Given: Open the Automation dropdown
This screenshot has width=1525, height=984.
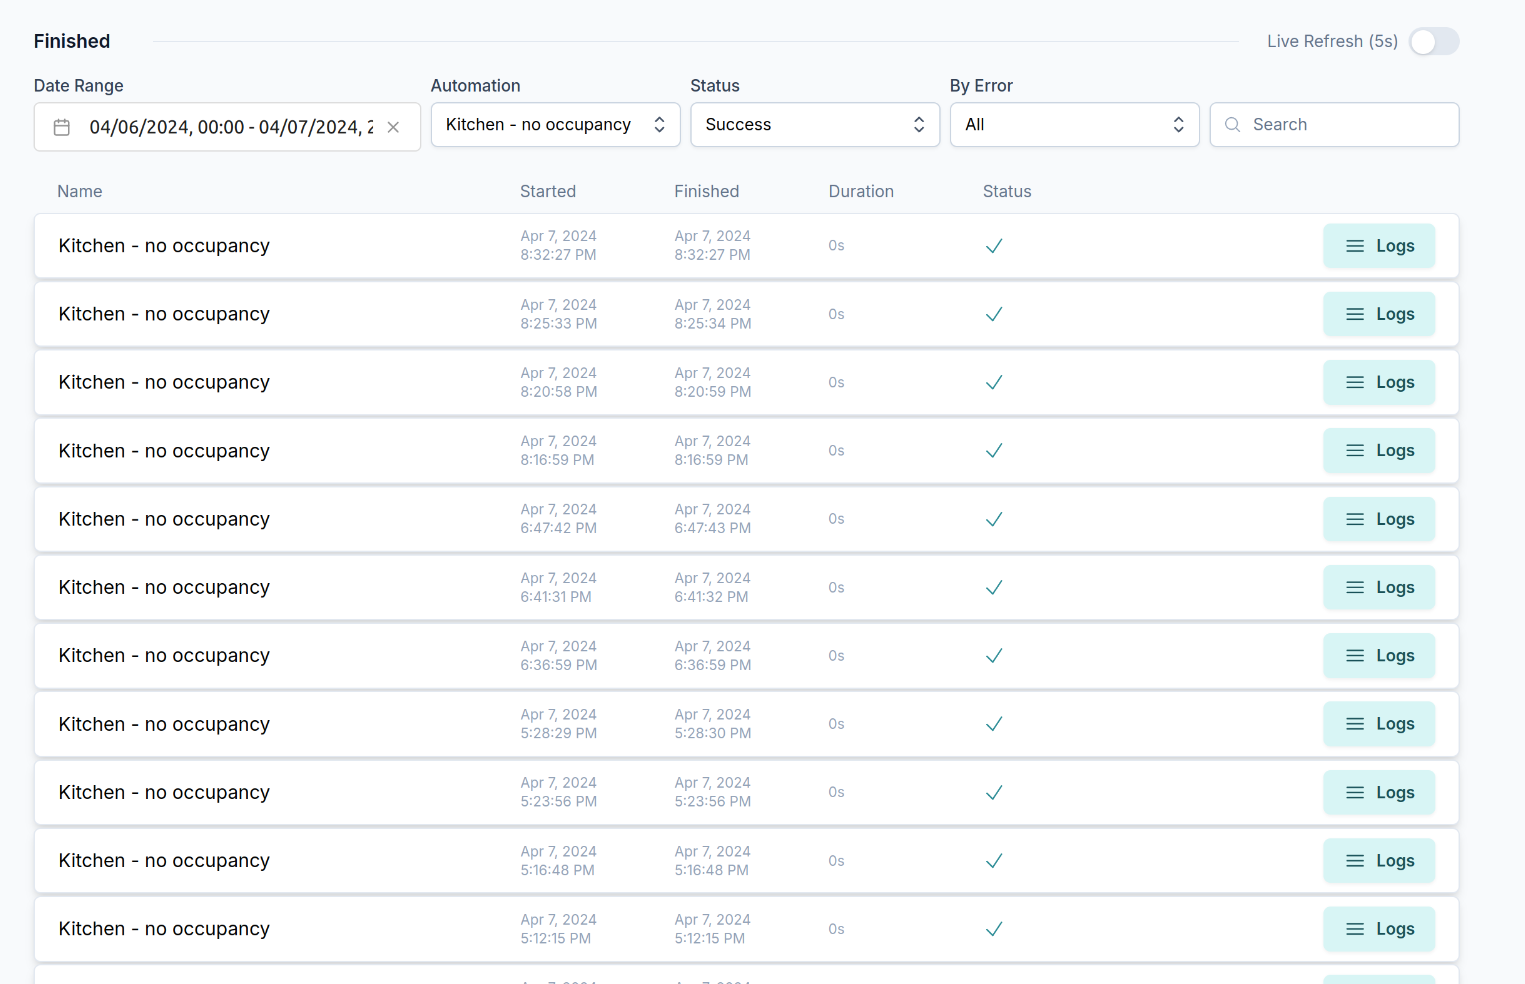Looking at the screenshot, I should click(x=555, y=125).
